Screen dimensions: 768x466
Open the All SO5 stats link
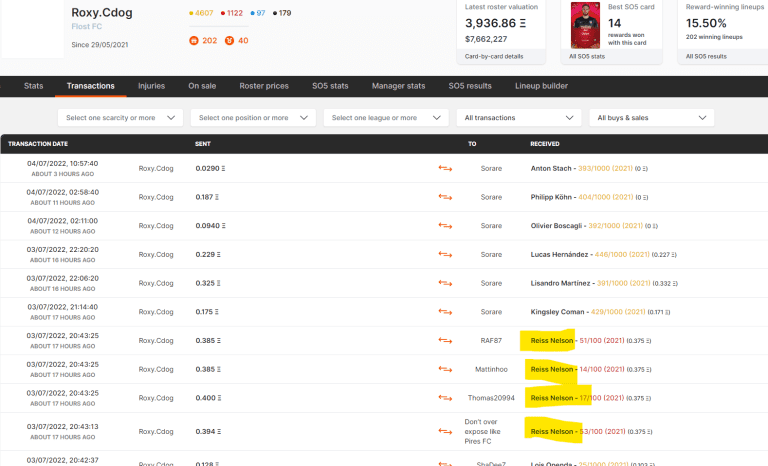(x=587, y=56)
